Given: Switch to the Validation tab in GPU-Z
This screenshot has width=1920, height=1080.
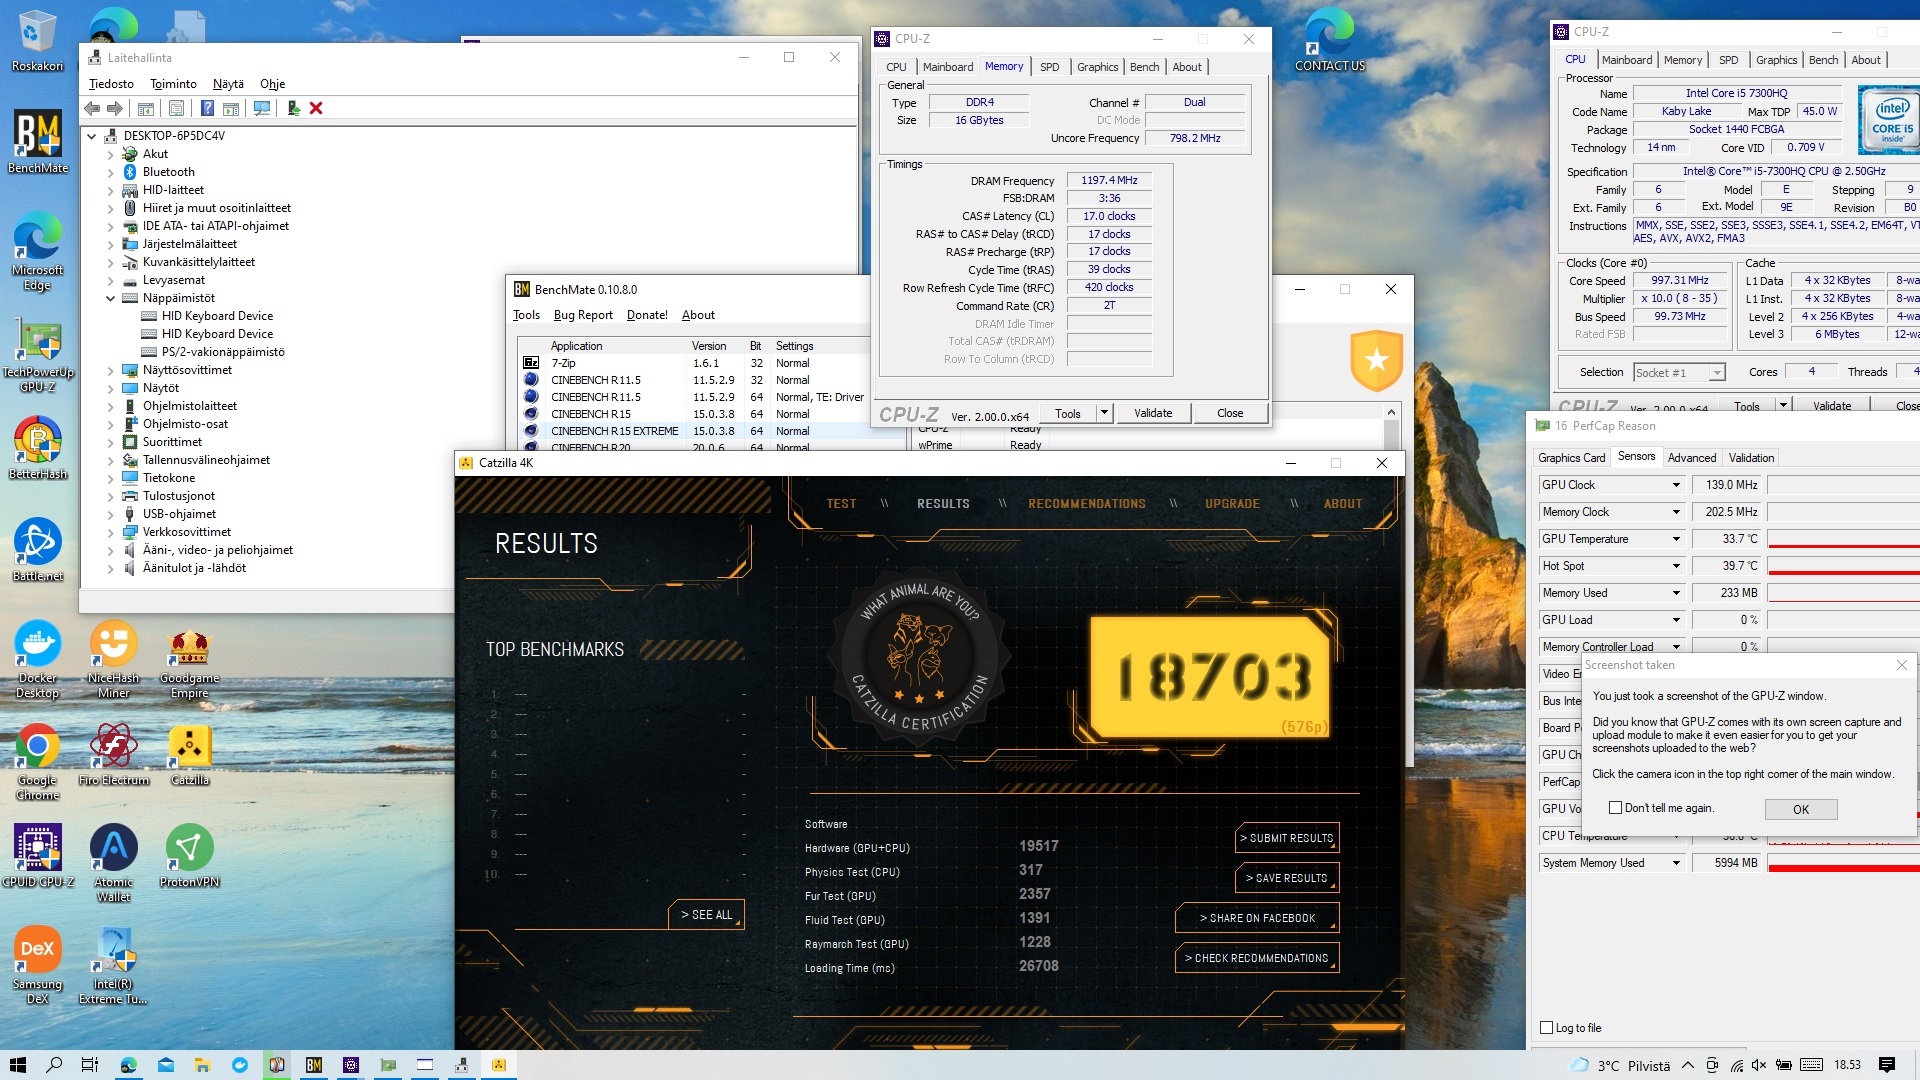Looking at the screenshot, I should tap(1751, 458).
